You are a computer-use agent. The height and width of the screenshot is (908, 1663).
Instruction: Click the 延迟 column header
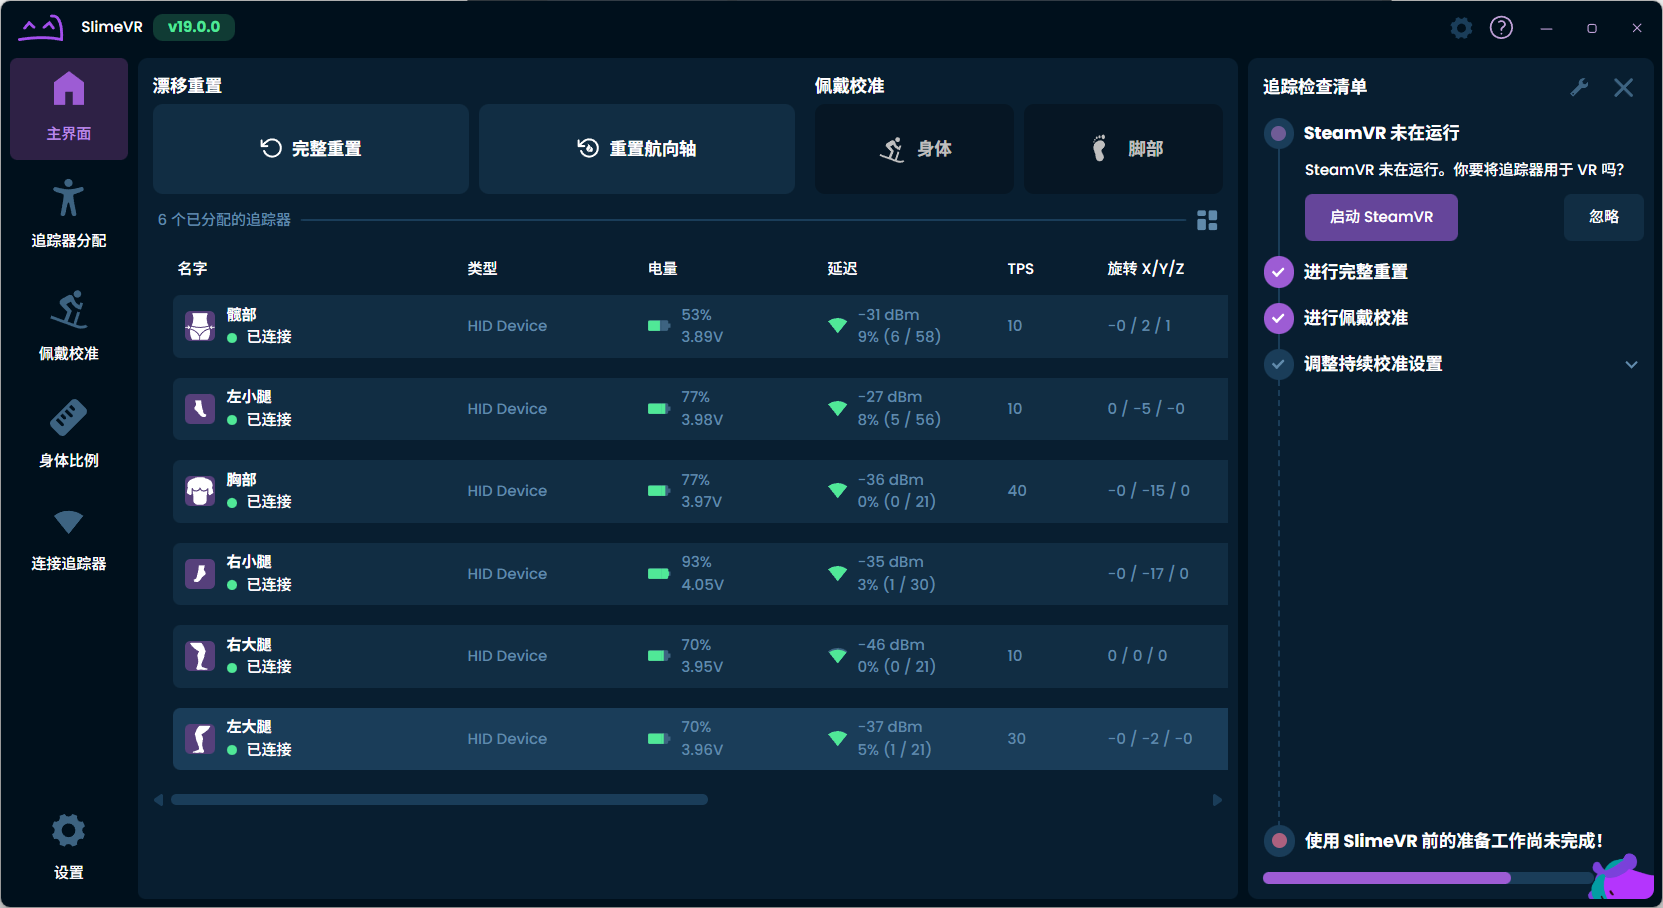(x=843, y=269)
